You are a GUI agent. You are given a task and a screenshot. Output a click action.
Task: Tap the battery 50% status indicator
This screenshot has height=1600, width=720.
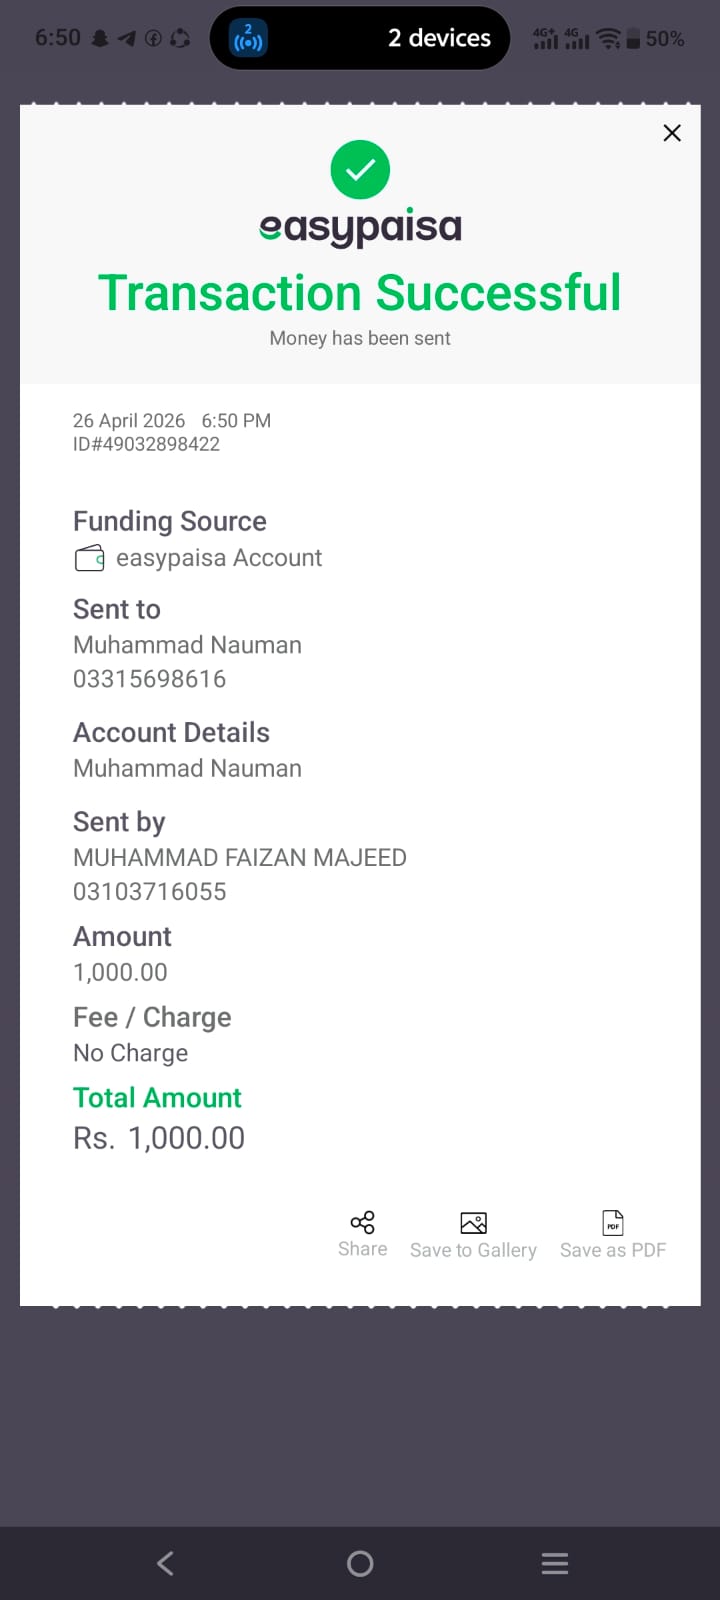(656, 39)
